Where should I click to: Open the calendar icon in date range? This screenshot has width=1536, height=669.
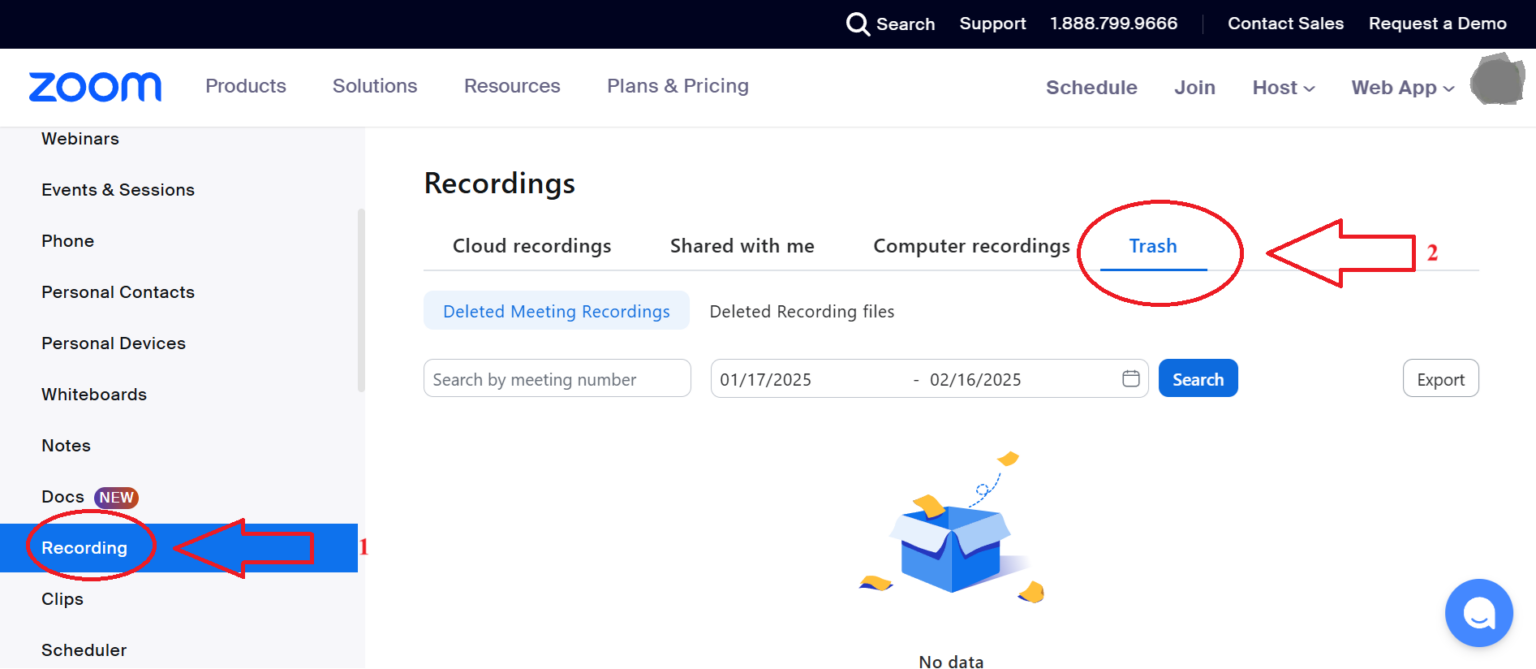[x=1131, y=378]
